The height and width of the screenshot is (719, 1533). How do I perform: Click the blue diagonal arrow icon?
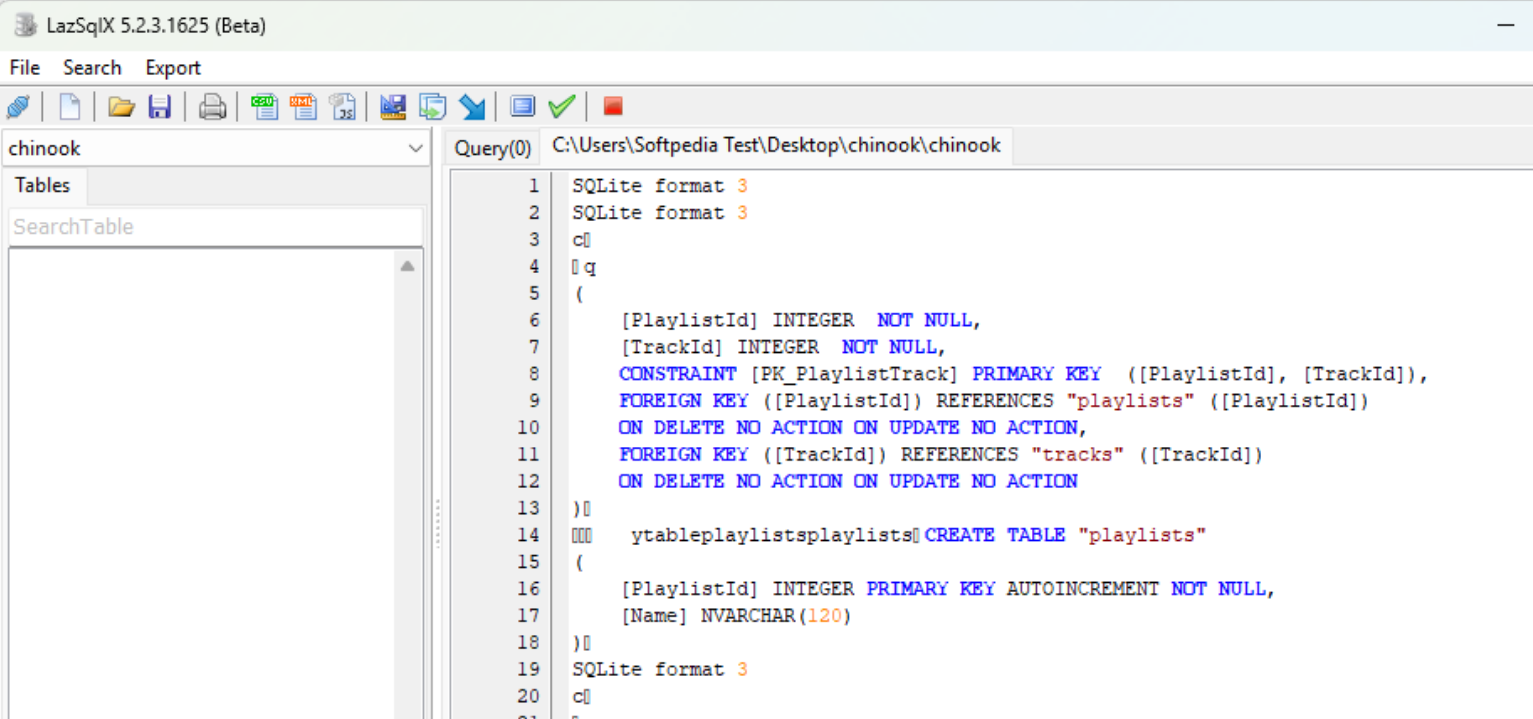click(x=471, y=106)
